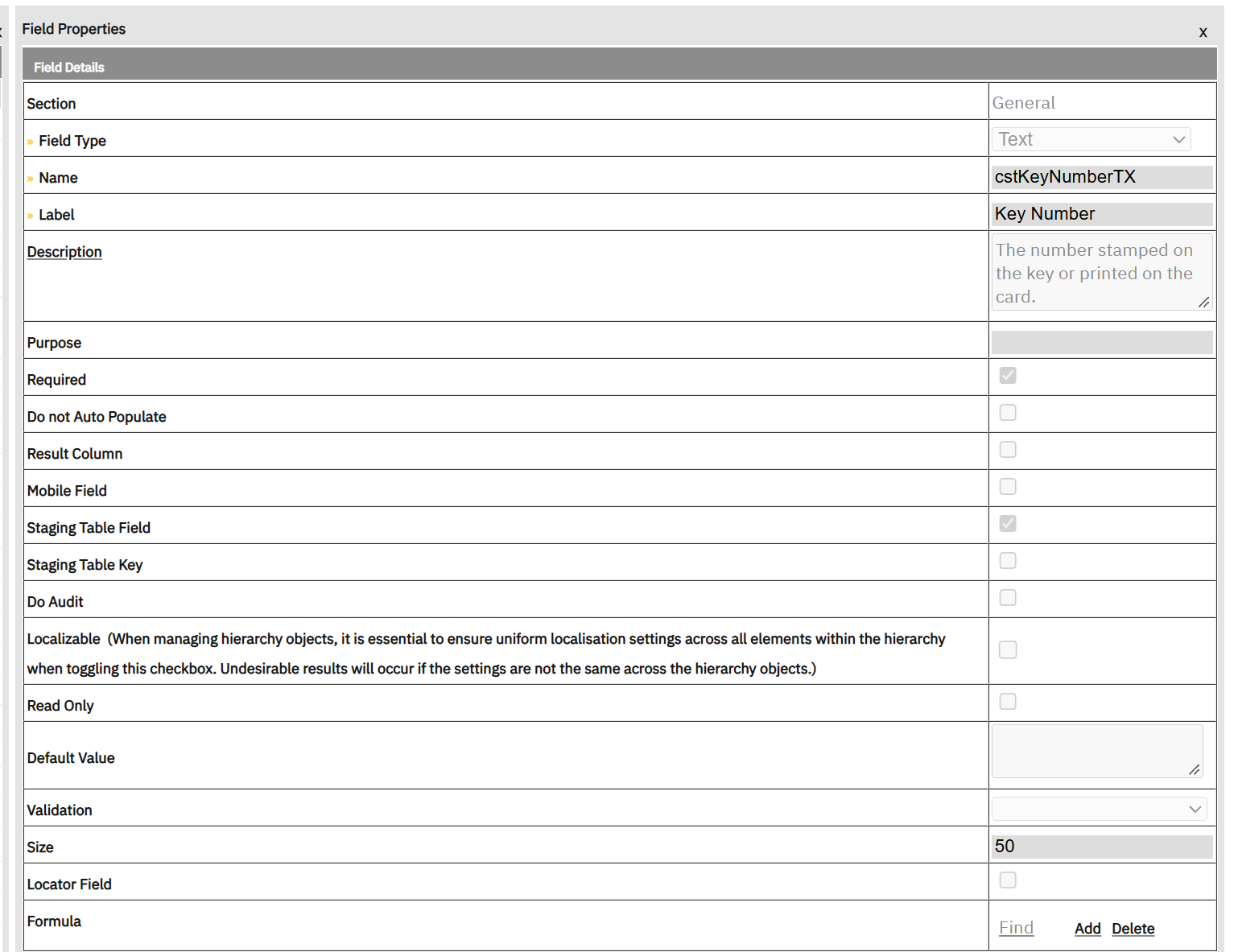Image resolution: width=1238 pixels, height=952 pixels.
Task: Click the 'Validation' row label
Action: click(60, 810)
